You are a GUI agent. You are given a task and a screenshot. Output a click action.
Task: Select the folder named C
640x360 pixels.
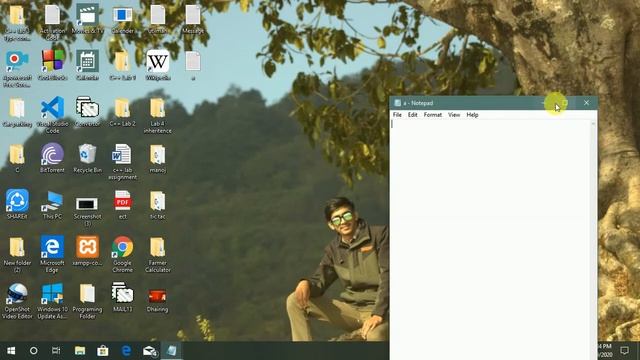pyautogui.click(x=17, y=158)
